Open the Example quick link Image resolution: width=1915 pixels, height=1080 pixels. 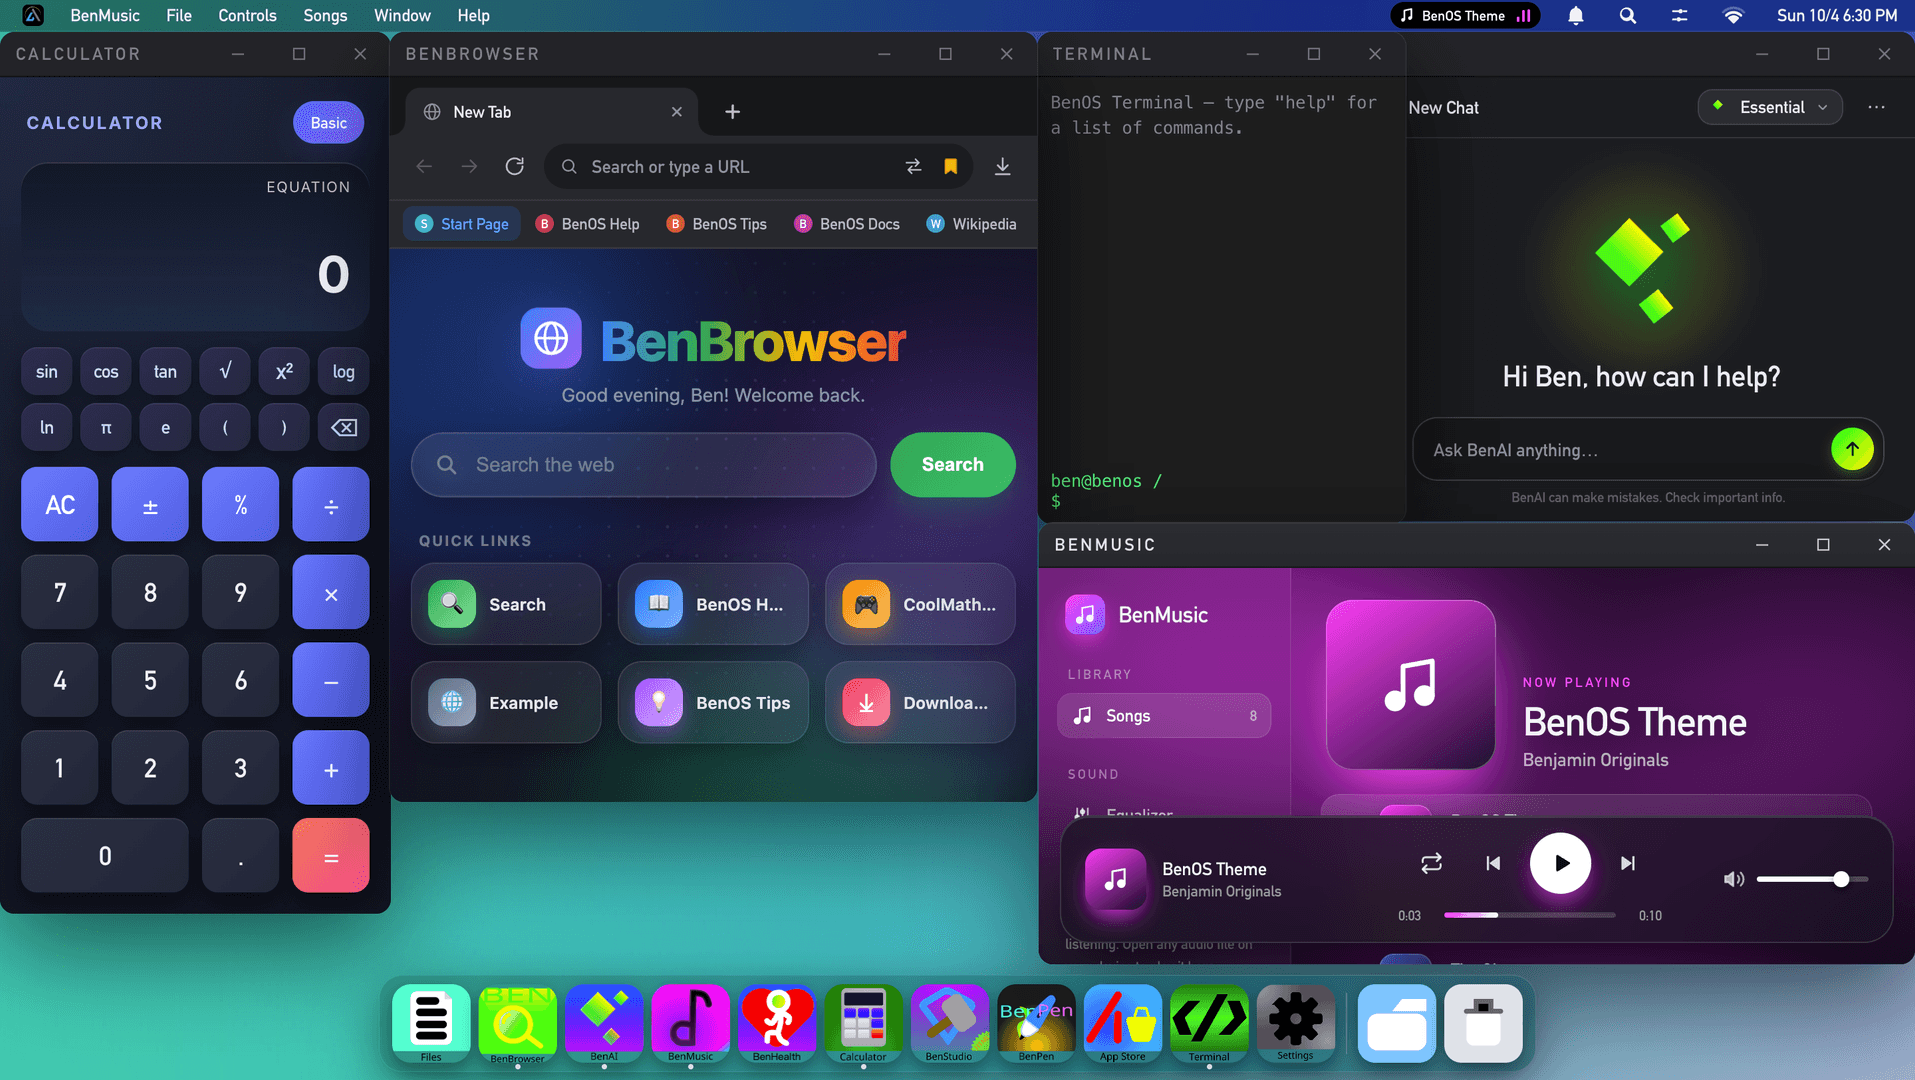tap(506, 703)
